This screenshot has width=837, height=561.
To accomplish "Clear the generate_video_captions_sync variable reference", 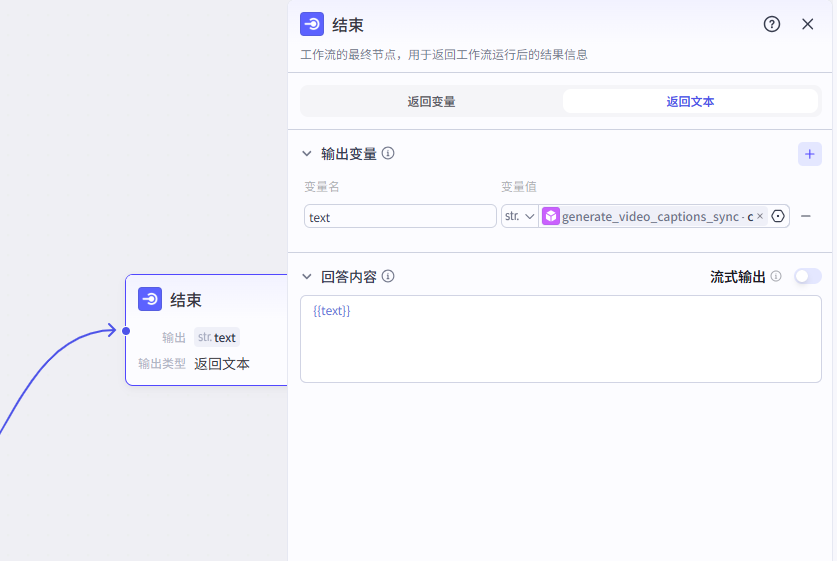I will pyautogui.click(x=760, y=216).
